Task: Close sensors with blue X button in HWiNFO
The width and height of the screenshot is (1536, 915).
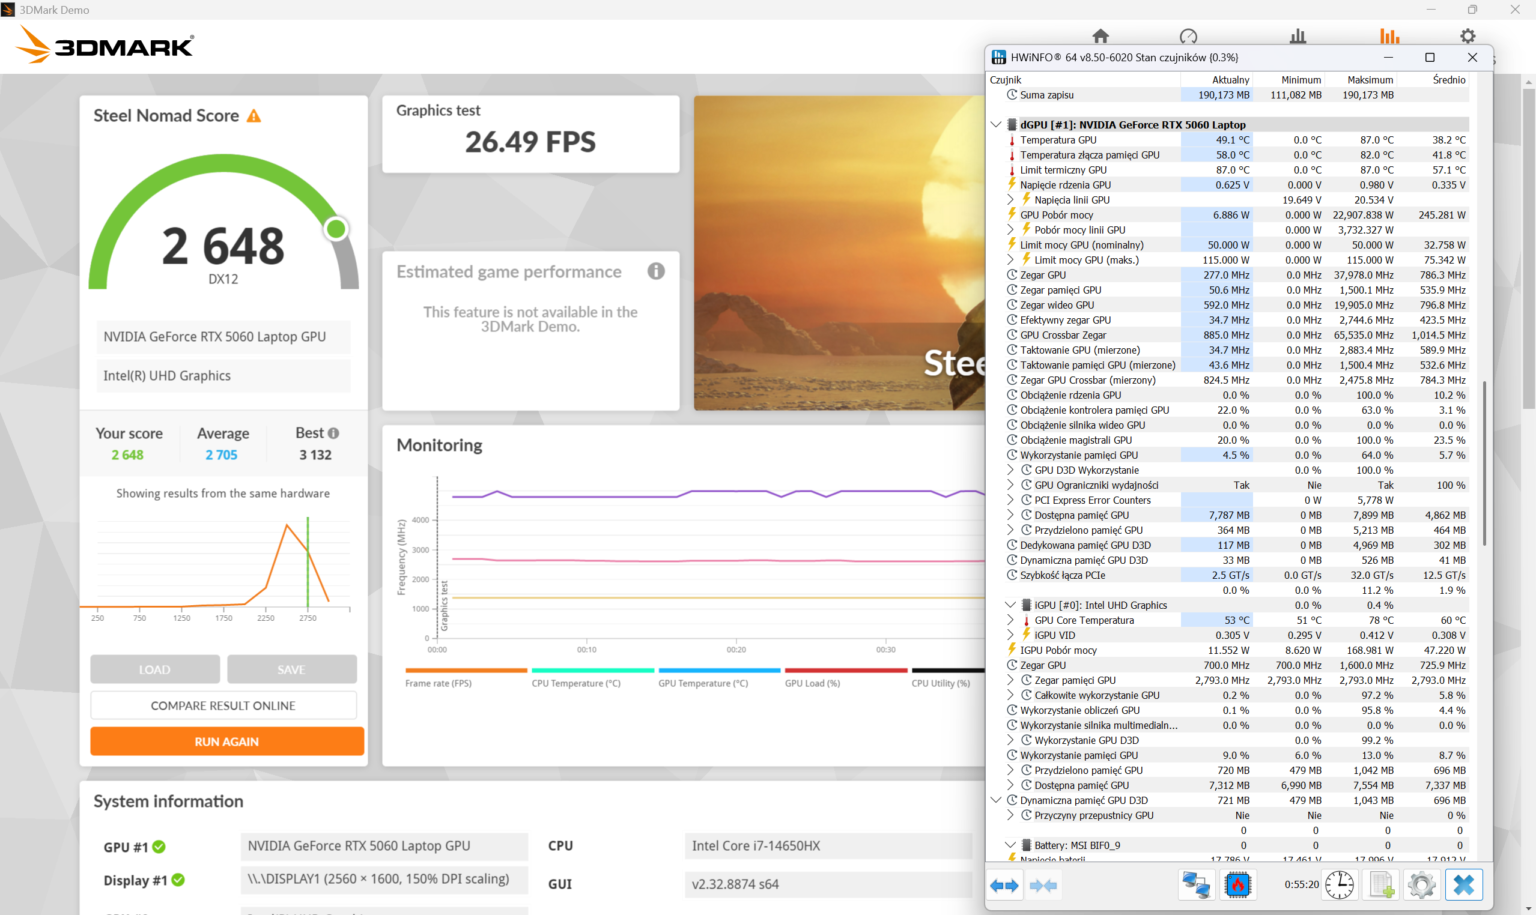Action: pos(1464,885)
